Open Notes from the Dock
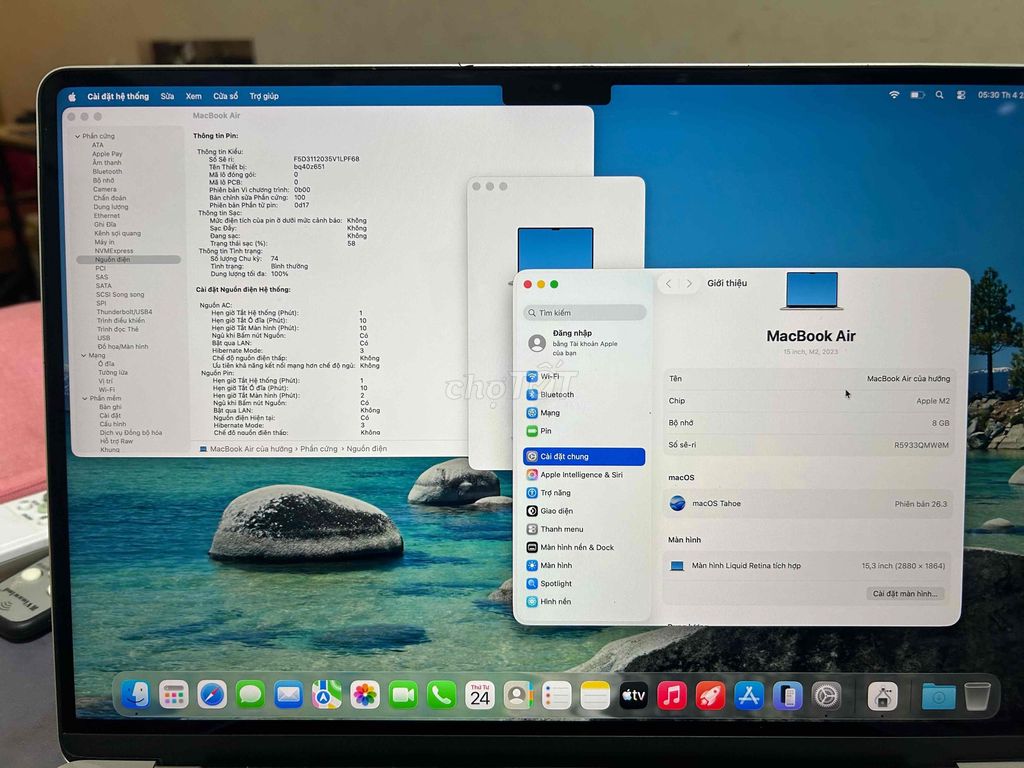The image size is (1024, 768). (595, 696)
